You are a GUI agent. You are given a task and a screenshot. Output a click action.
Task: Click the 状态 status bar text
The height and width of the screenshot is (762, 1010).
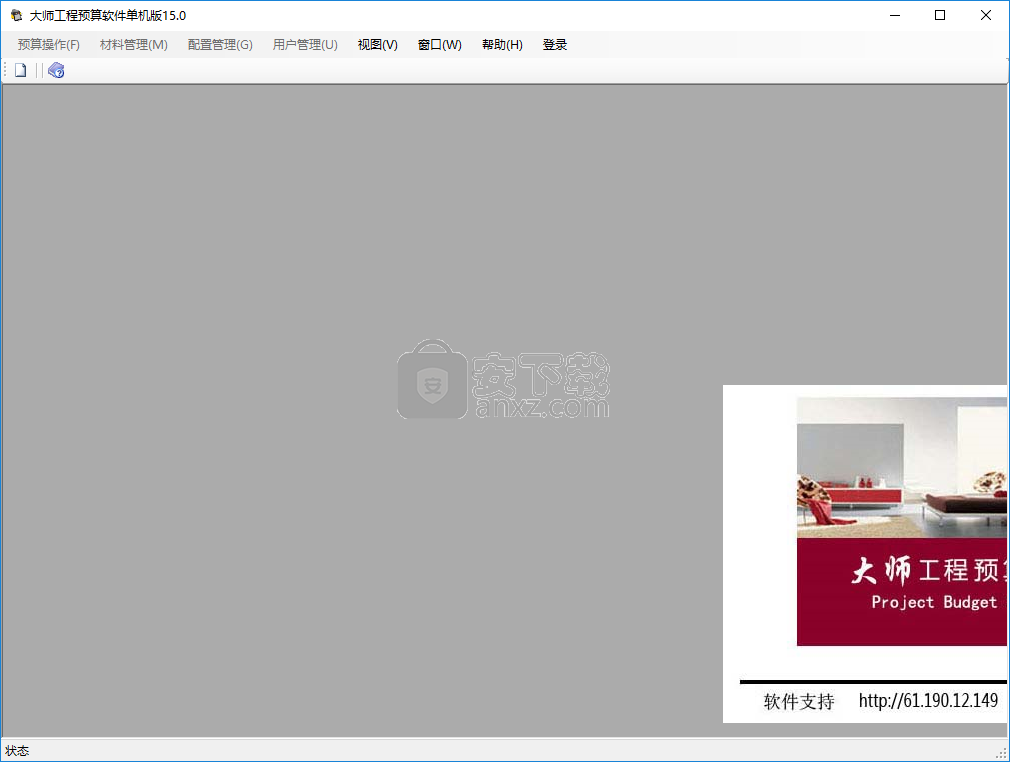point(17,750)
